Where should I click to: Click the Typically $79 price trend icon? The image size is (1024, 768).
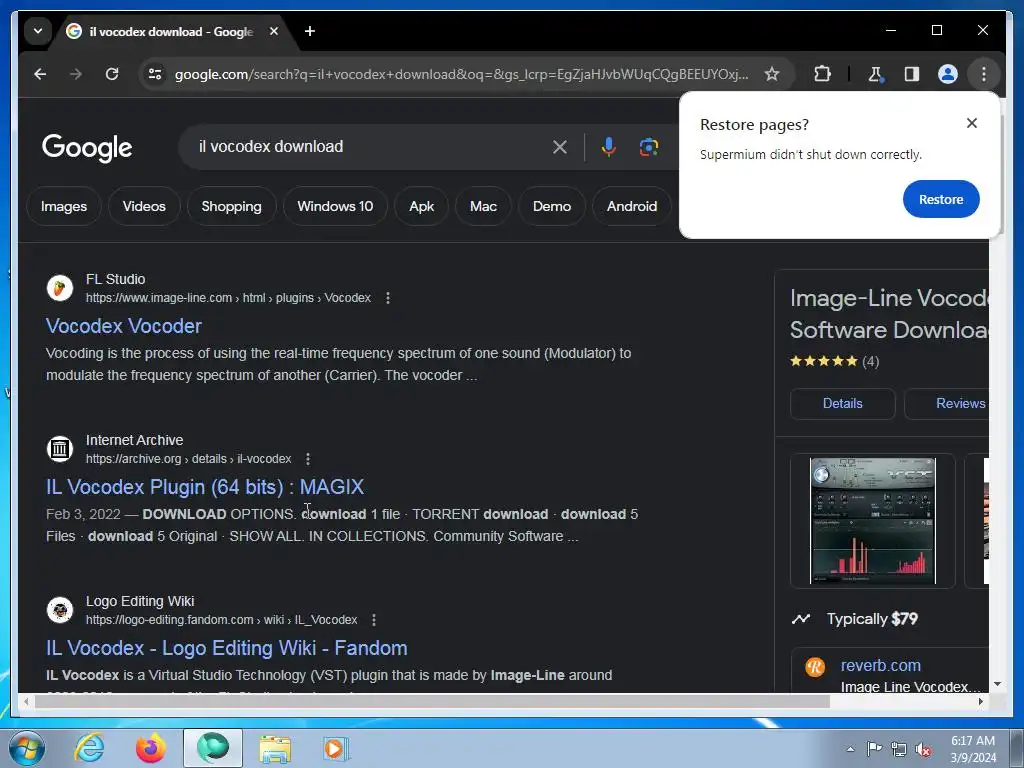tap(801, 619)
